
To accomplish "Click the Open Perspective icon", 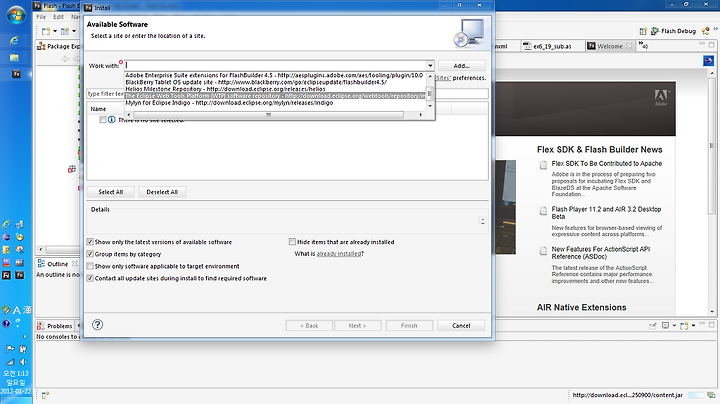I will click(x=643, y=31).
